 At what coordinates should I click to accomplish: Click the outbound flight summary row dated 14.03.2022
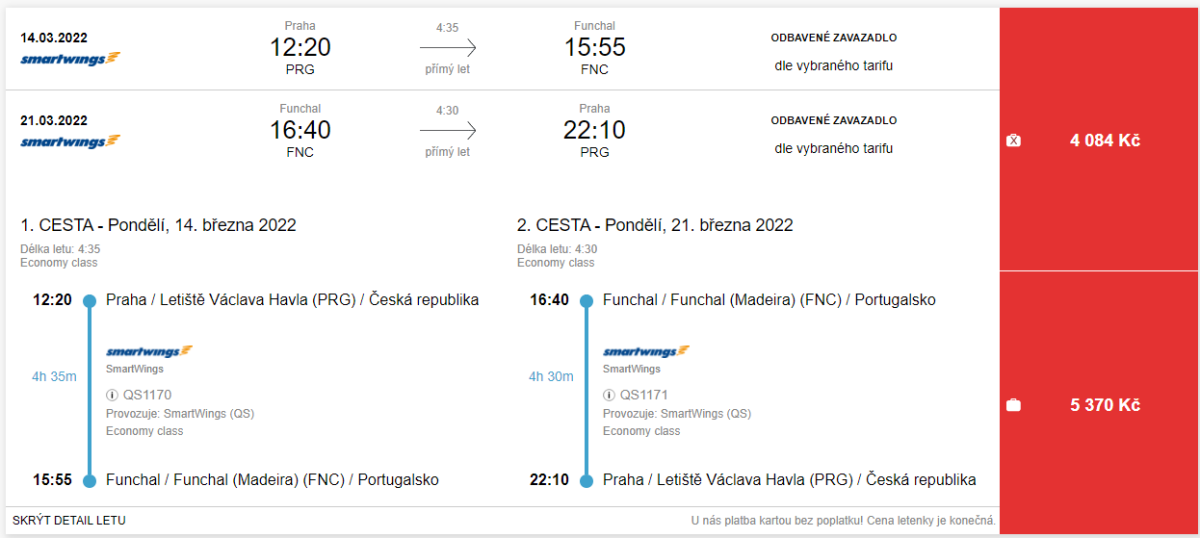point(500,48)
